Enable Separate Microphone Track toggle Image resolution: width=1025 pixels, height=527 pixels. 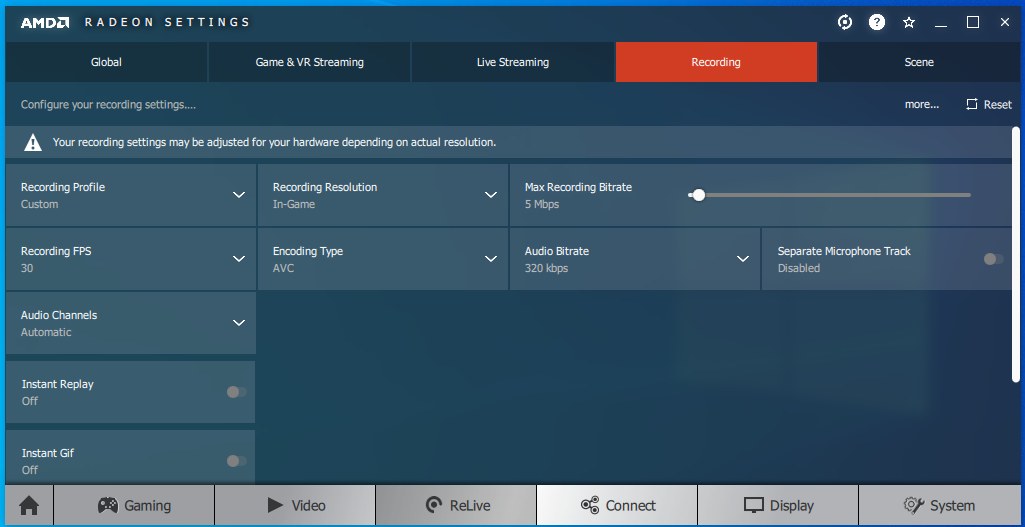coord(992,259)
